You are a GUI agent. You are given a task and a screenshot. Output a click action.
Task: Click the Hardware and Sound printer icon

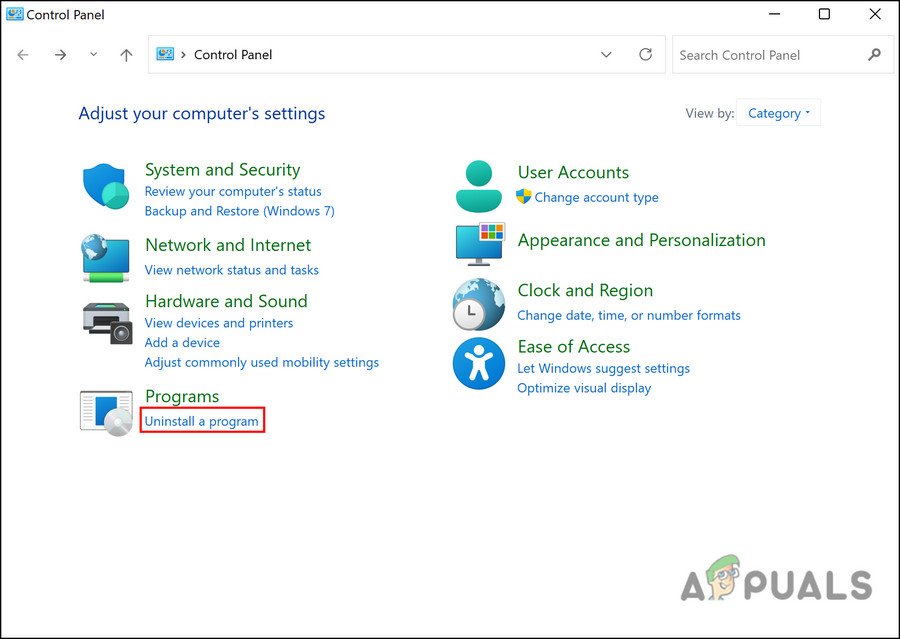[x=106, y=321]
